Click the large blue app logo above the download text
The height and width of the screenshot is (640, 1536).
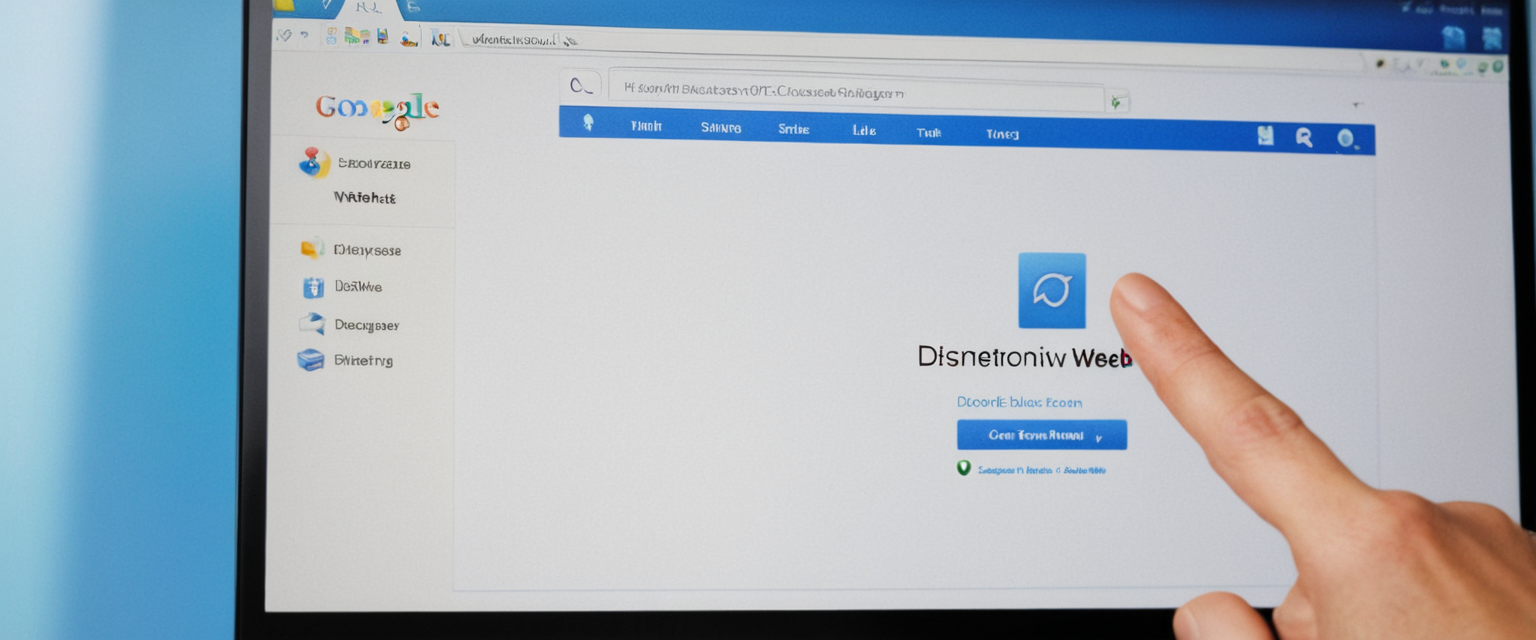point(1051,291)
